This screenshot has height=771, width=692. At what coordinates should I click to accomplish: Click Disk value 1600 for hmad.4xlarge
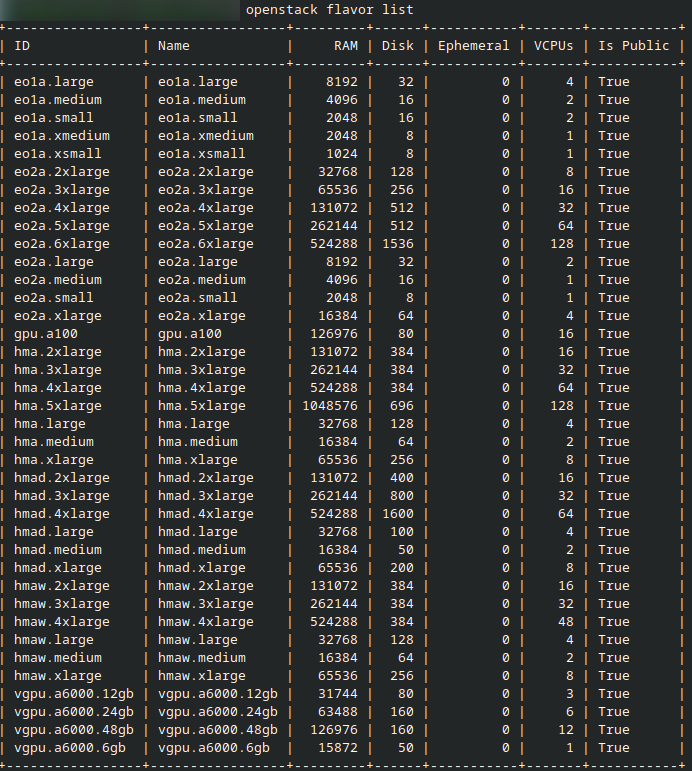tap(398, 514)
